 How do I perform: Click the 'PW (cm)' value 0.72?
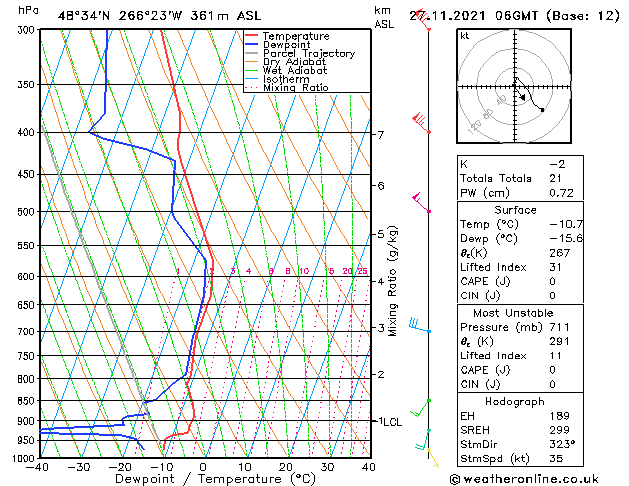tap(561, 193)
